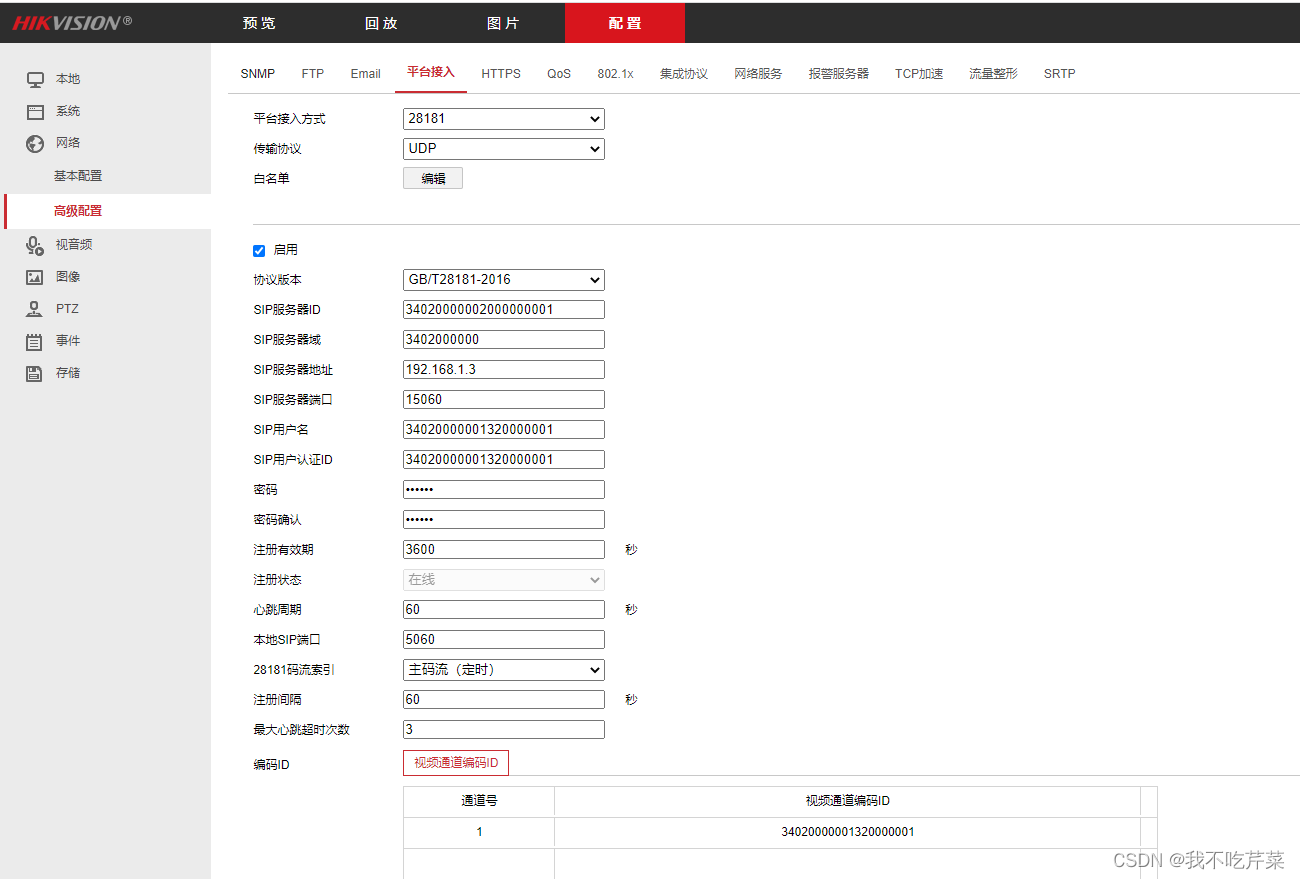1300x879 pixels.
Task: Open the 协议版本 dropdown GB/T28181-2016
Action: click(504, 280)
